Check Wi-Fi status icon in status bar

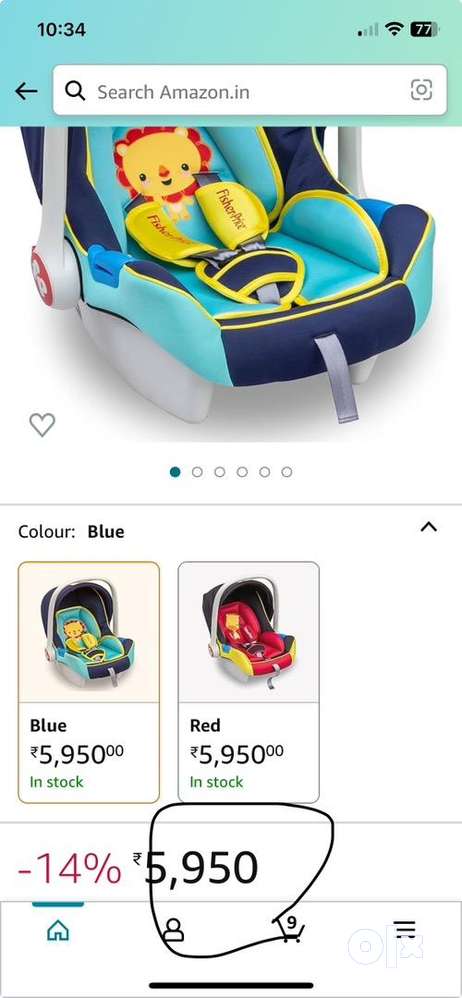[x=395, y=29]
